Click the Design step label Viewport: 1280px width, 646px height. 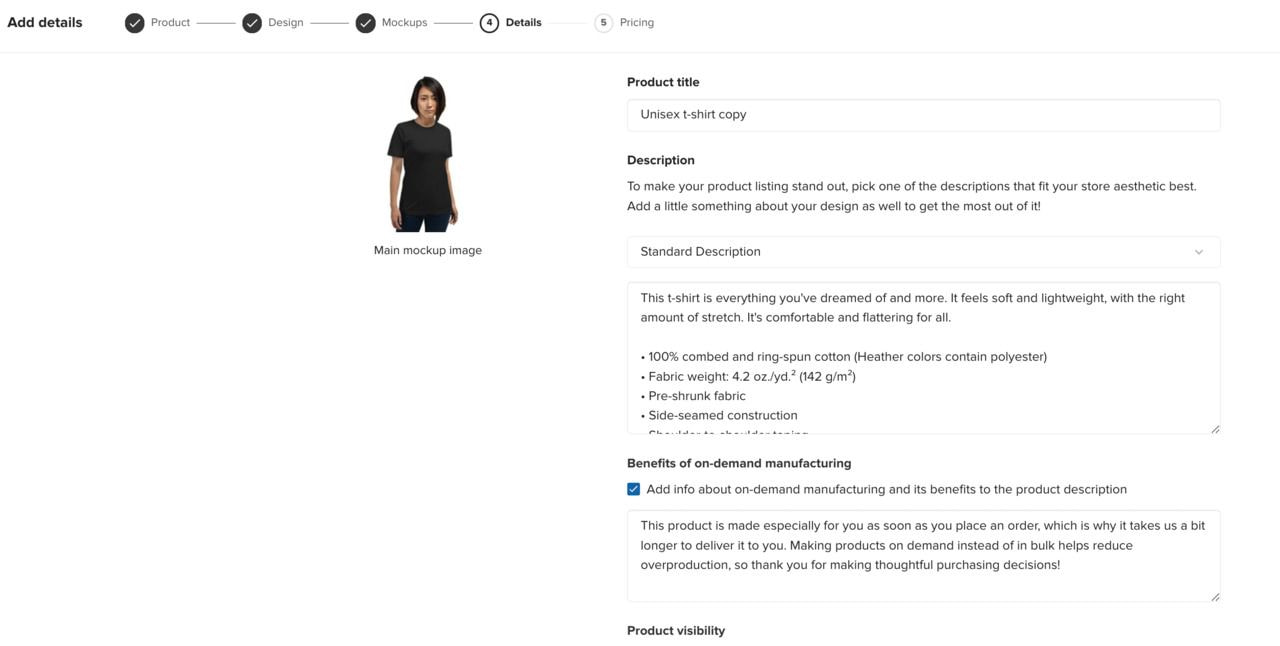click(x=285, y=22)
